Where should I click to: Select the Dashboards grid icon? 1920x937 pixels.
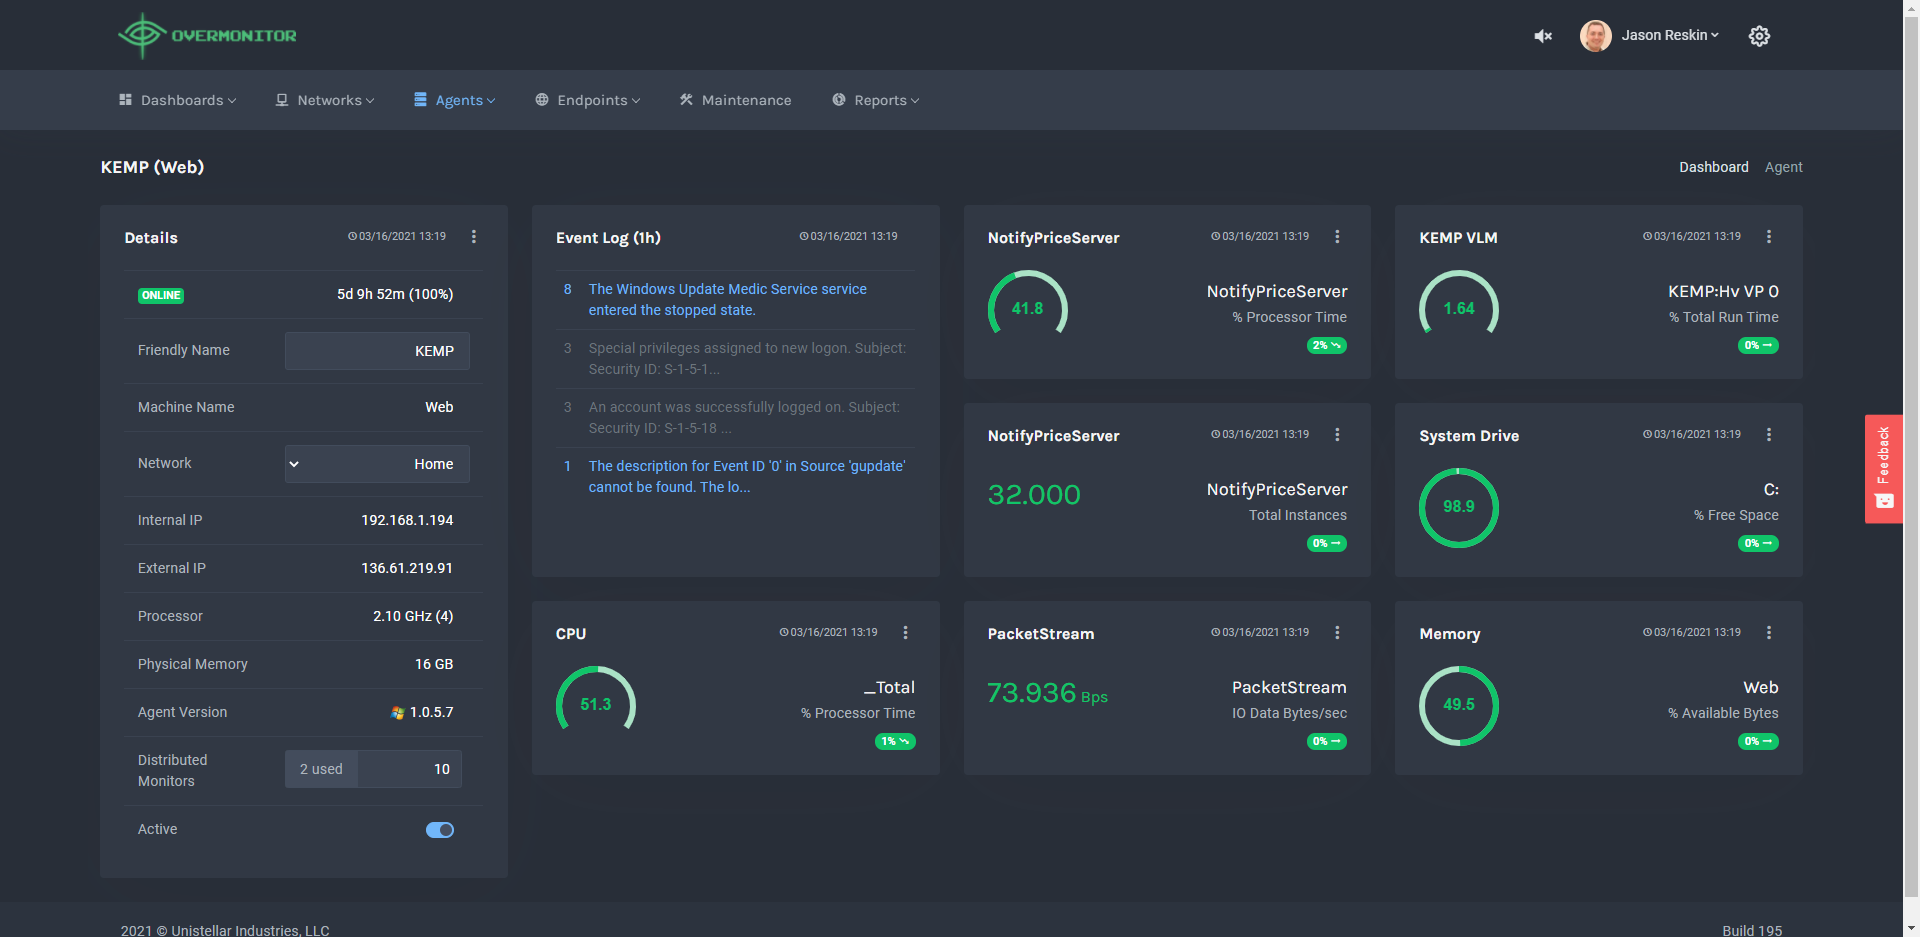click(125, 99)
